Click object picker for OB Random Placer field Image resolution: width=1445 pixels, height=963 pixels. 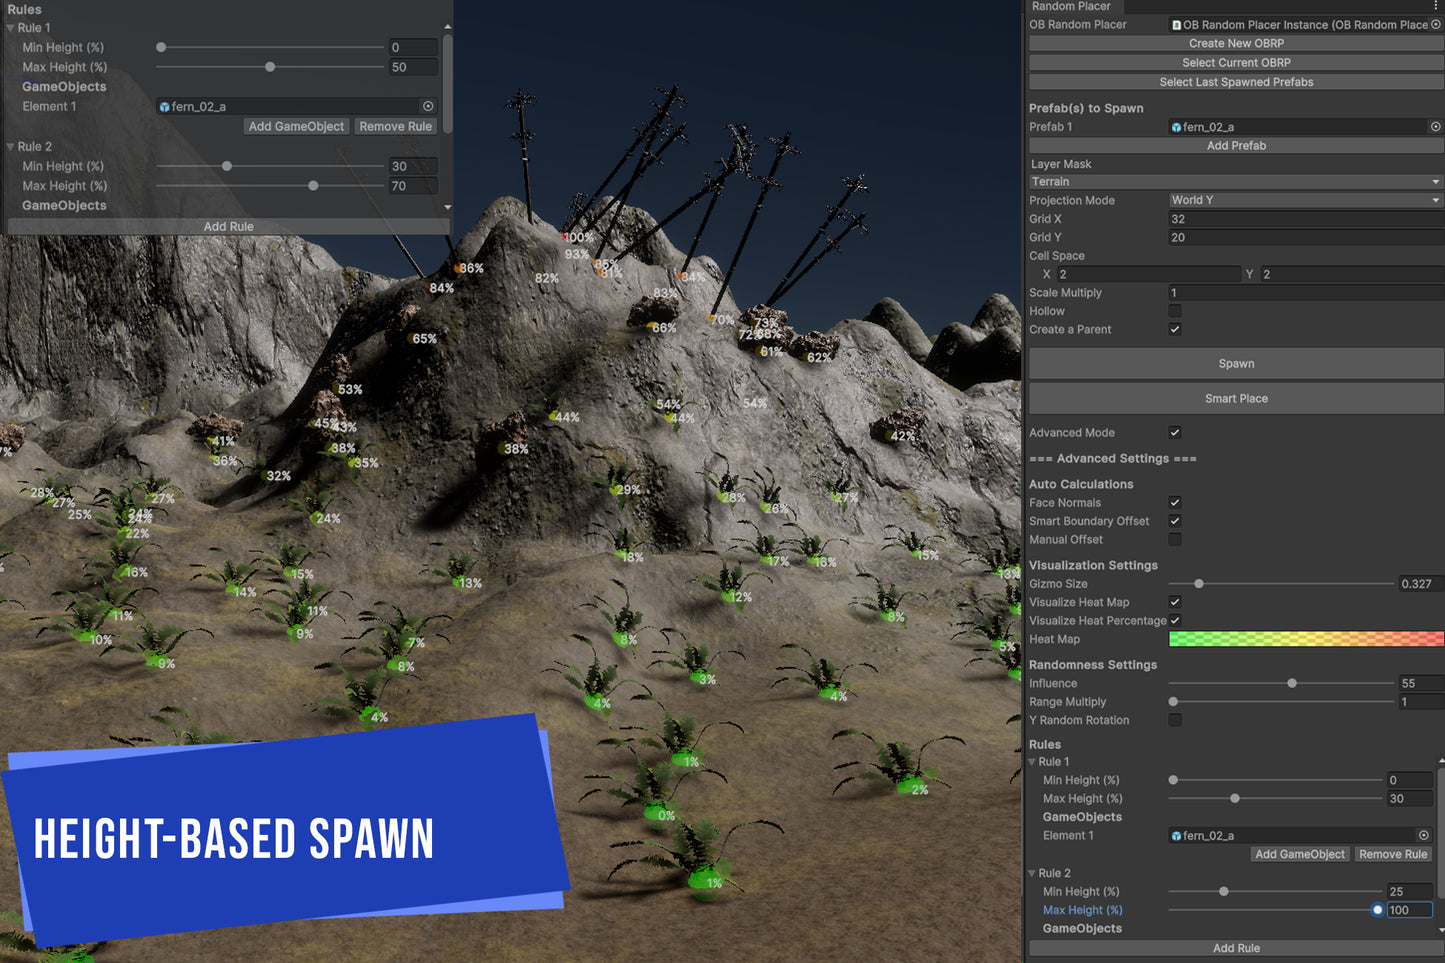(1436, 25)
